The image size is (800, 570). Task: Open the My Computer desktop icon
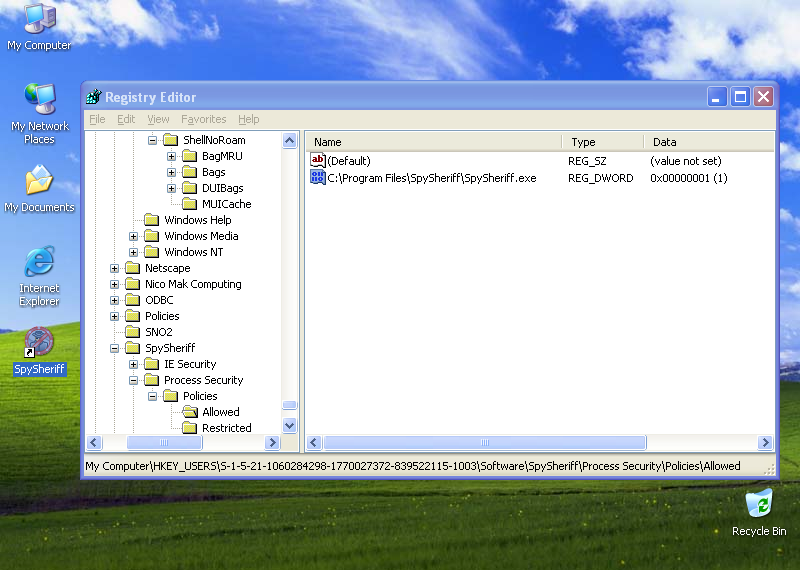39,19
